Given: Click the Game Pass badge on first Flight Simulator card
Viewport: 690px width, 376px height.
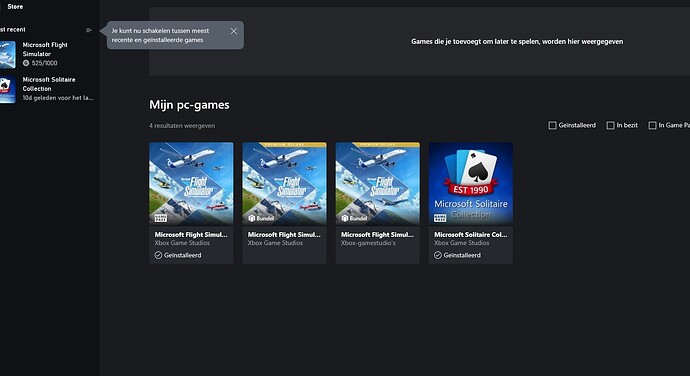Looking at the screenshot, I should [x=161, y=218].
